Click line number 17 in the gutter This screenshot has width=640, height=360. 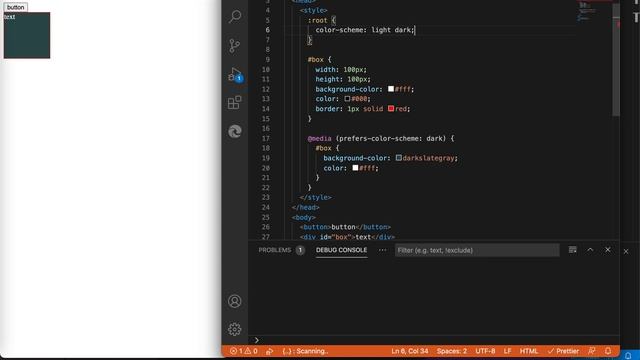(x=266, y=138)
